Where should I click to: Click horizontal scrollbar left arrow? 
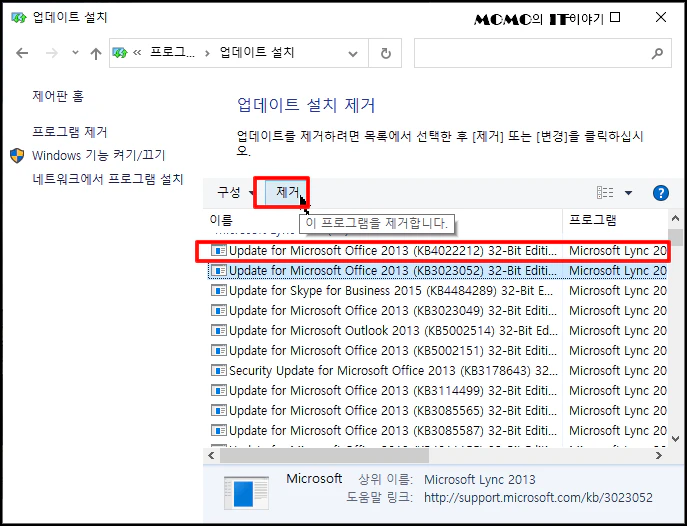pyautogui.click(x=212, y=455)
